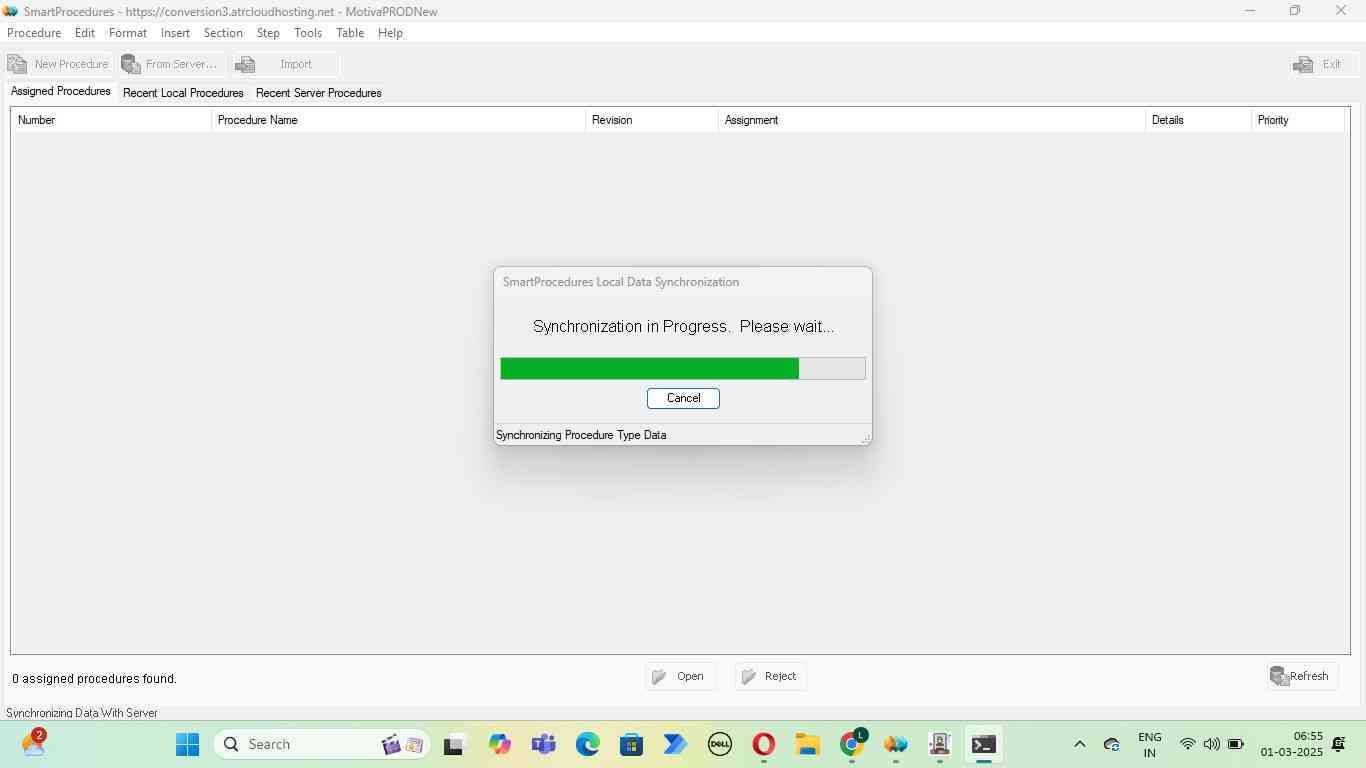This screenshot has width=1366, height=768.
Task: Open Wi-Fi network settings tray icon
Action: coord(1187,744)
